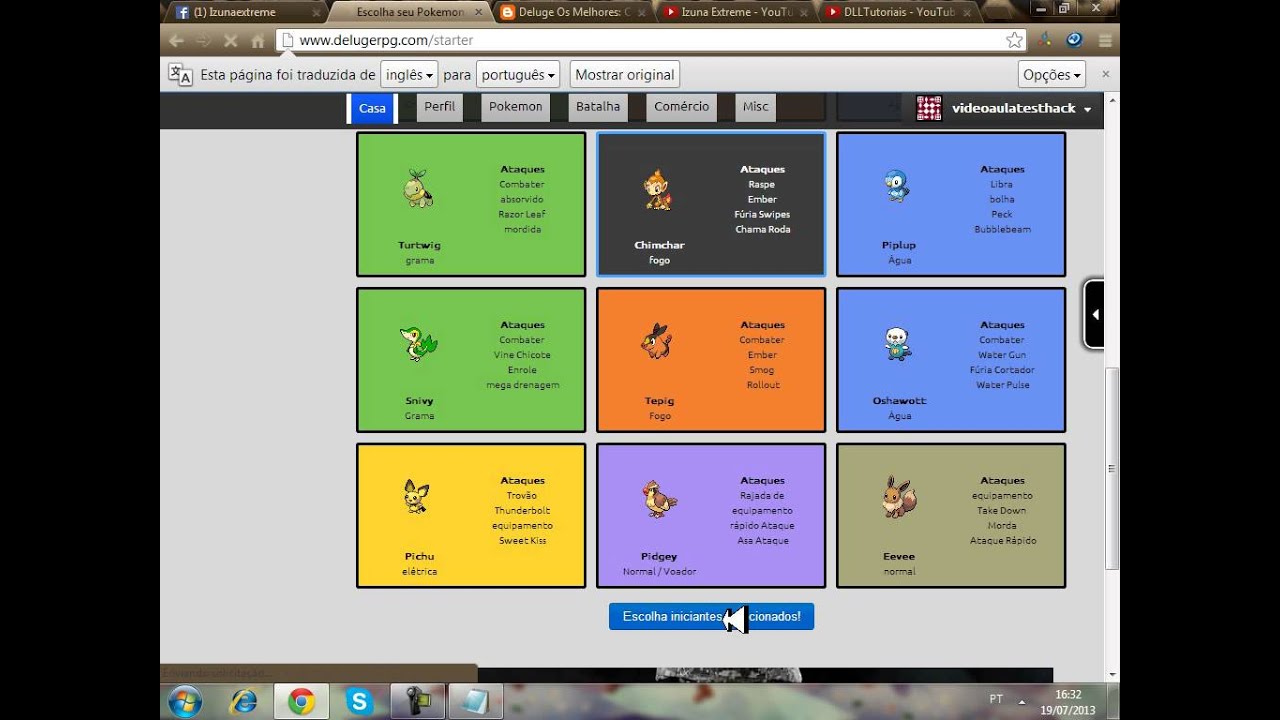Bookmark this page with the star icon
Screen dimensions: 1280x720
(x=1014, y=40)
